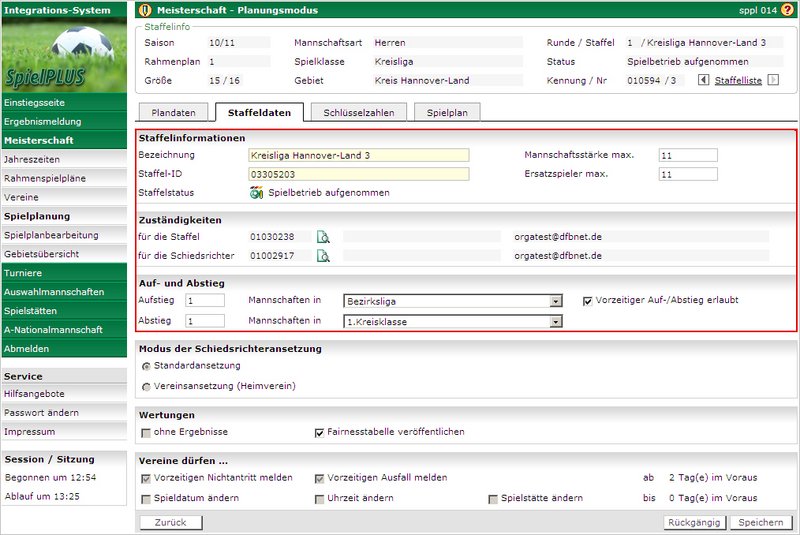800x535 pixels.
Task: Click the Mannschaftsstärke max. input field
Action: (x=688, y=156)
